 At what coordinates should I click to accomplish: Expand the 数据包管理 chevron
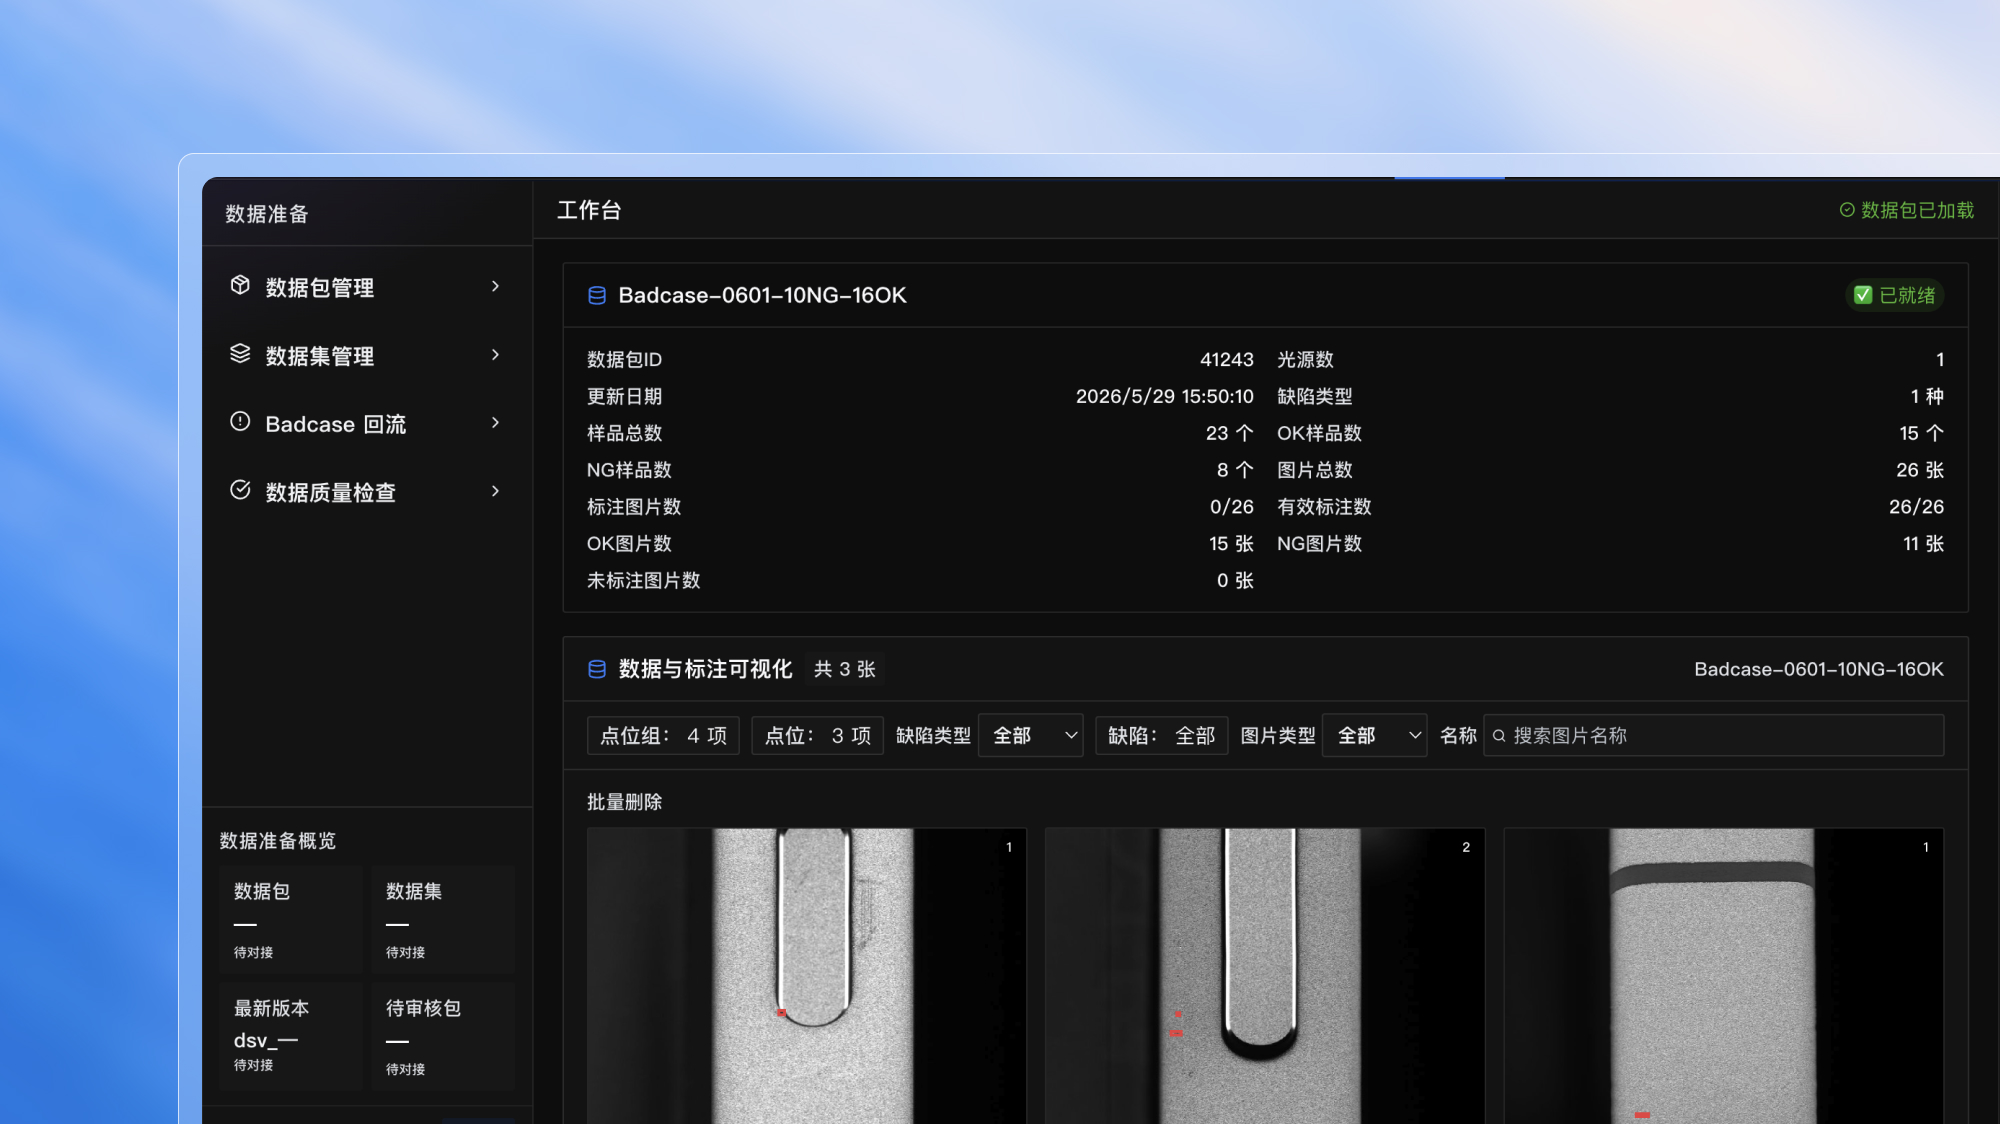[x=495, y=286]
